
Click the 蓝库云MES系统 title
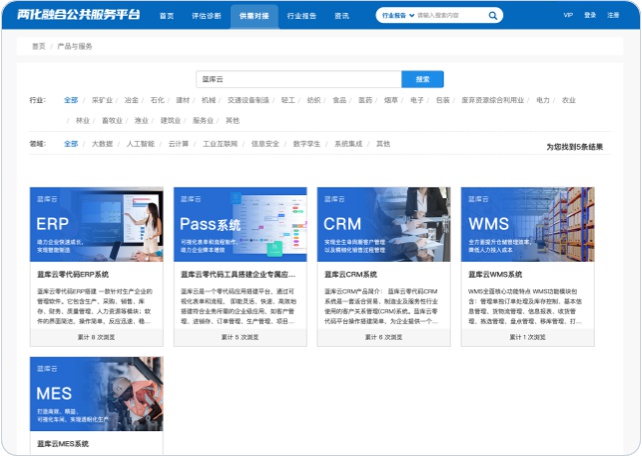pyautogui.click(x=63, y=443)
